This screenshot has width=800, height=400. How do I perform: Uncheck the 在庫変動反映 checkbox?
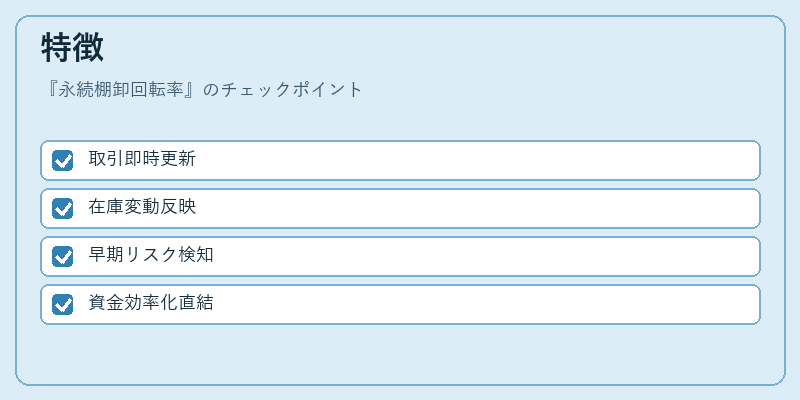click(62, 208)
